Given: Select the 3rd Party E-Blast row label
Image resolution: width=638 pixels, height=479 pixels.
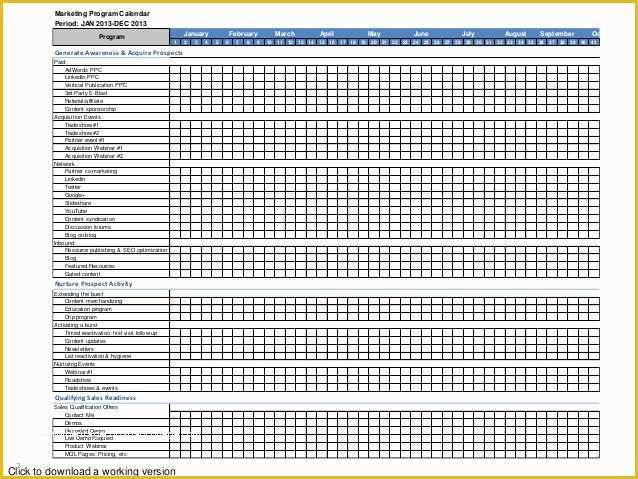Looking at the screenshot, I should pyautogui.click(x=86, y=93).
